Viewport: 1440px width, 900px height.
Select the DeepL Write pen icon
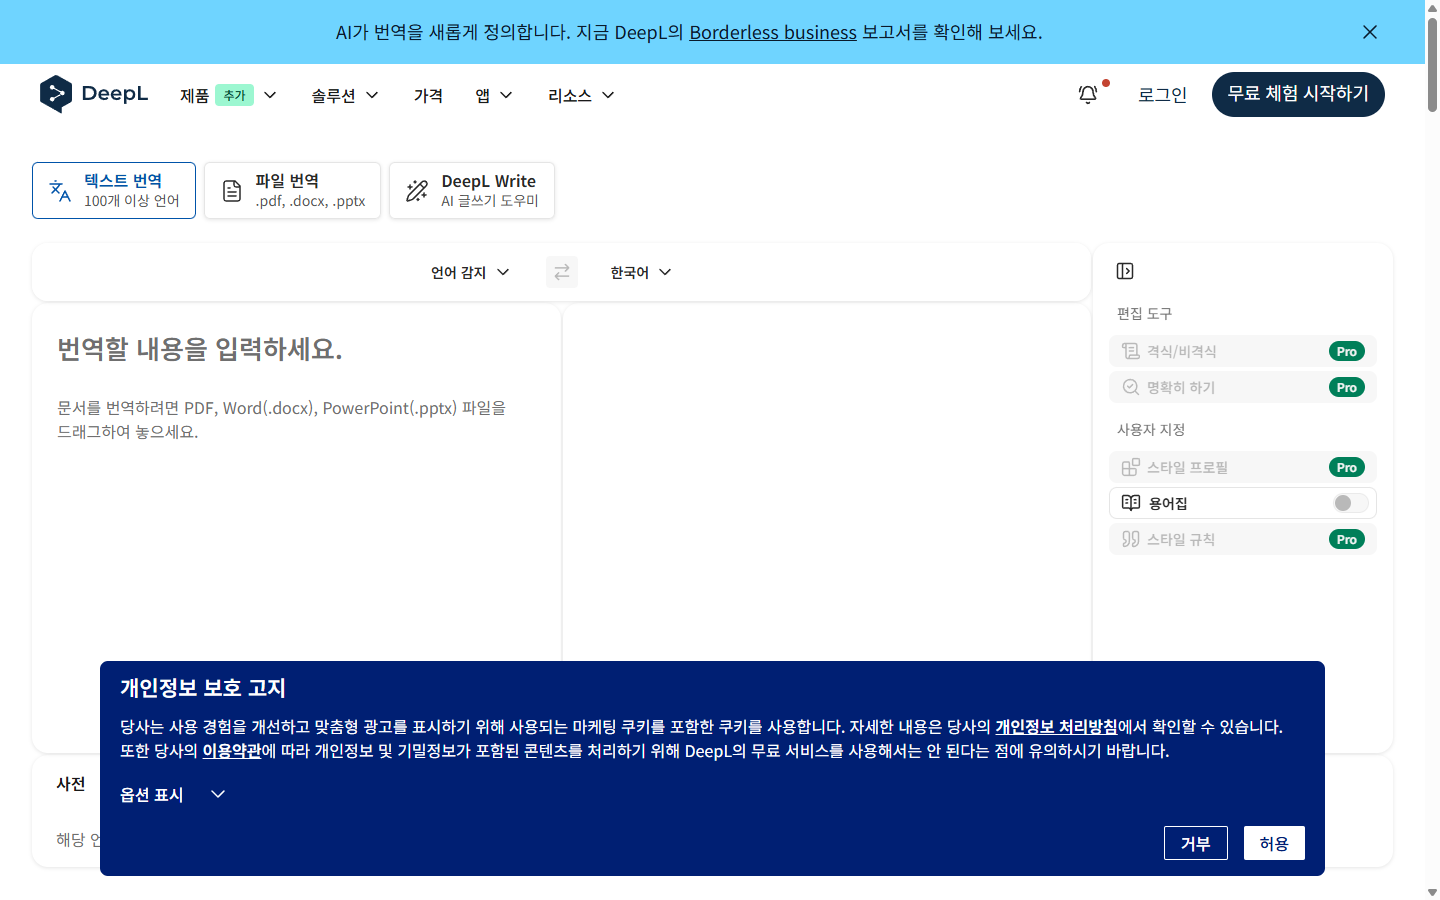(415, 190)
